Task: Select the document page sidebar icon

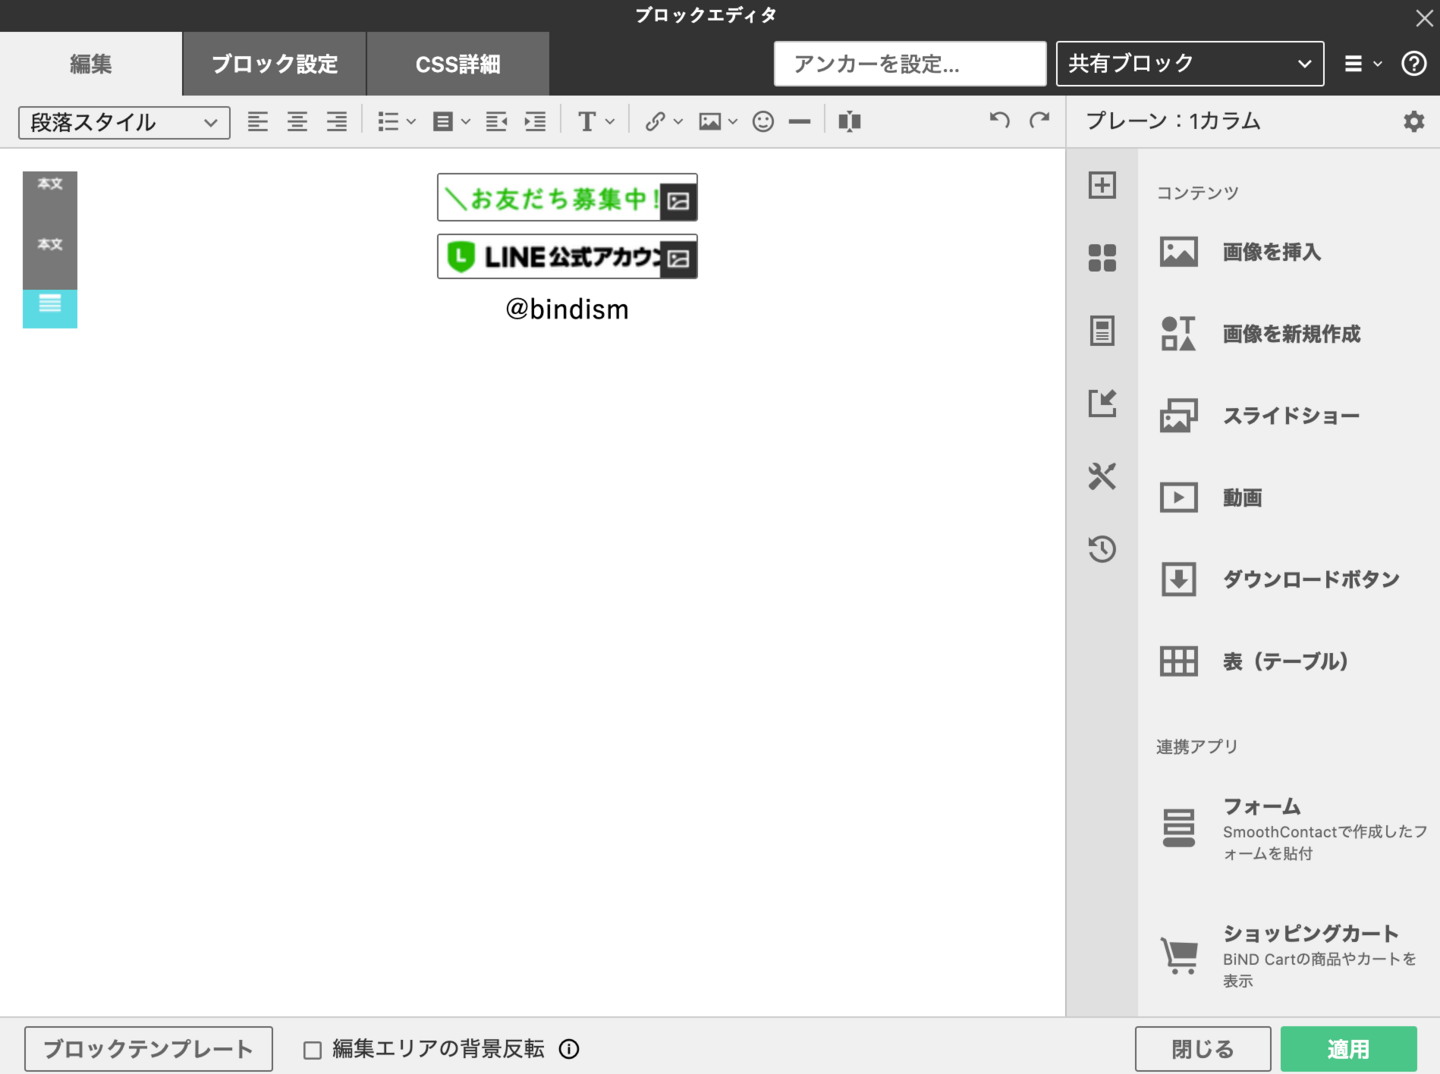Action: point(1102,330)
